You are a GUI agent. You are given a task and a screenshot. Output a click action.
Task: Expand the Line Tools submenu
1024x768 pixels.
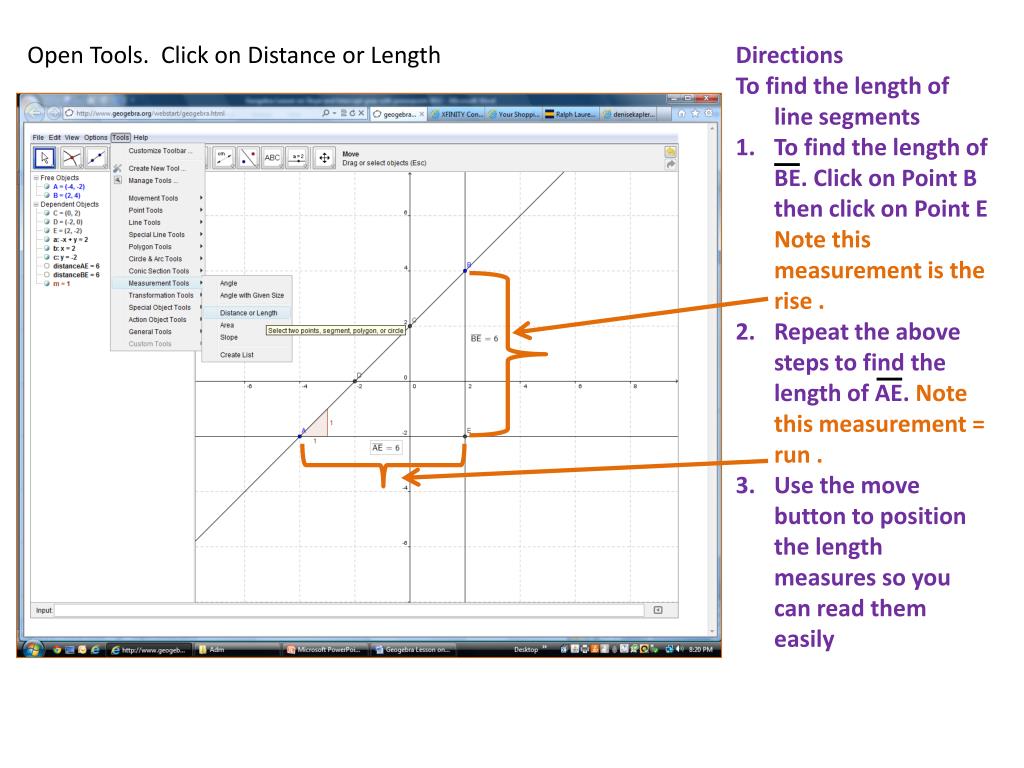point(158,223)
